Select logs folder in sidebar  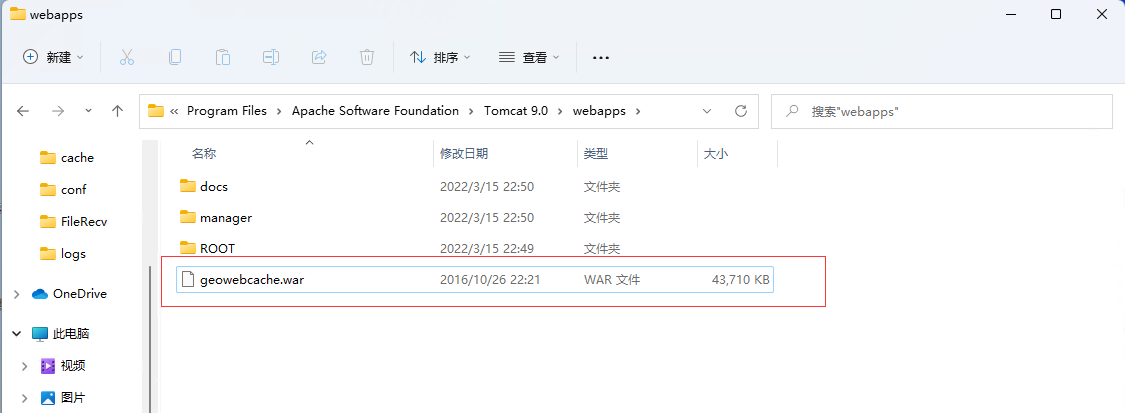click(75, 254)
